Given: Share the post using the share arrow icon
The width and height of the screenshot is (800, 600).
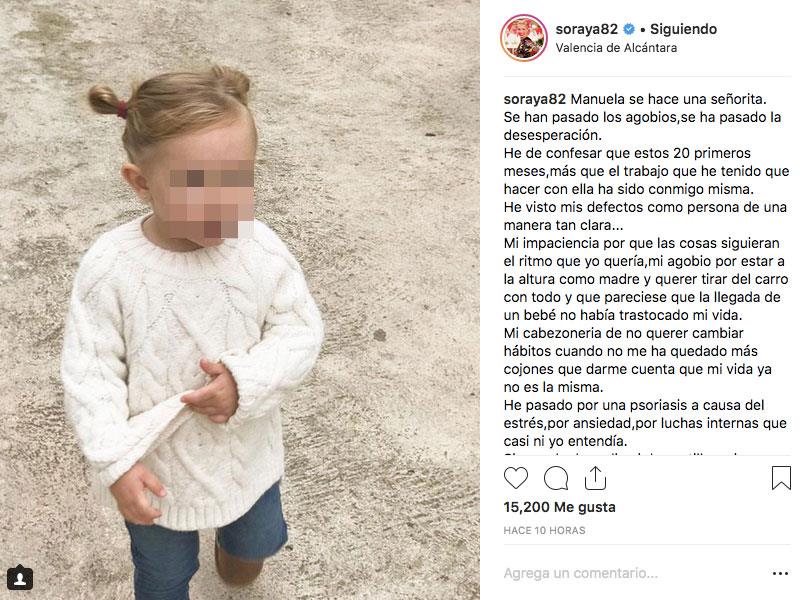Looking at the screenshot, I should pos(595,478).
